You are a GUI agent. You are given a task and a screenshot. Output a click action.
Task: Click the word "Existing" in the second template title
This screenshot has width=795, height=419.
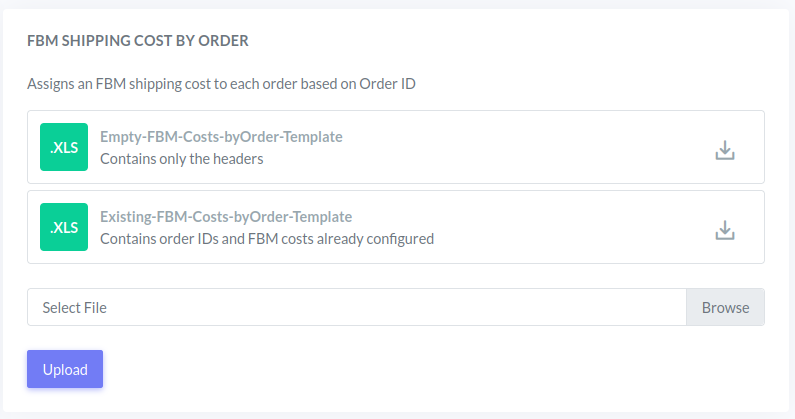126,216
